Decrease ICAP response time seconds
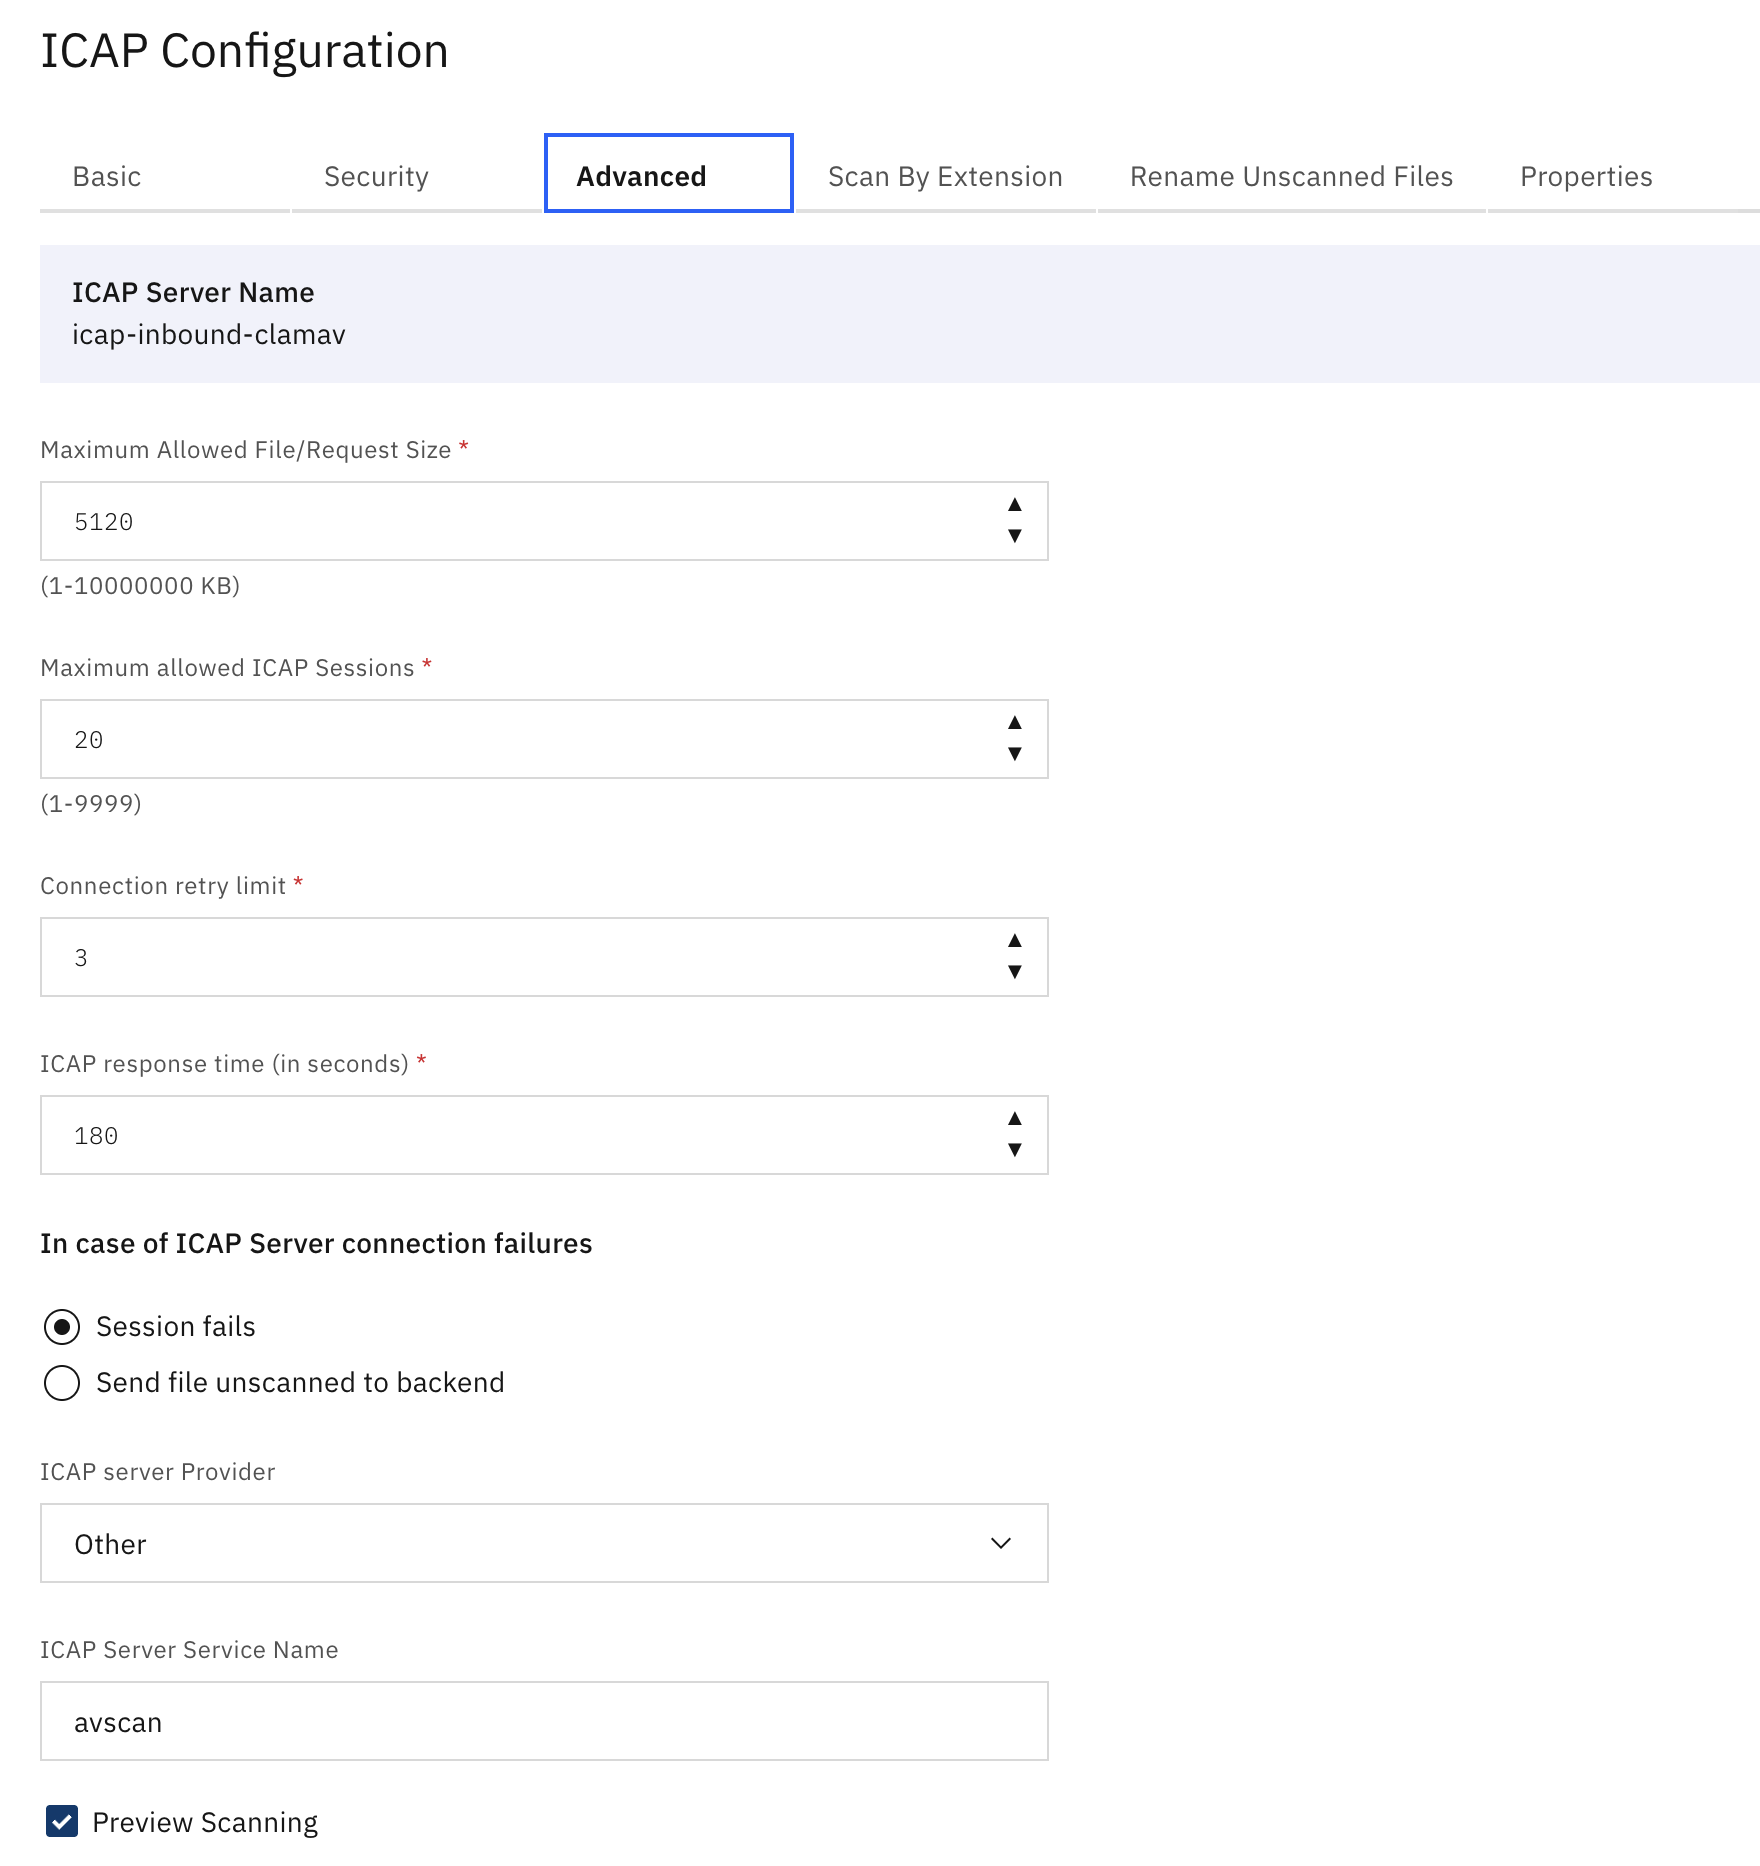 tap(1014, 1150)
